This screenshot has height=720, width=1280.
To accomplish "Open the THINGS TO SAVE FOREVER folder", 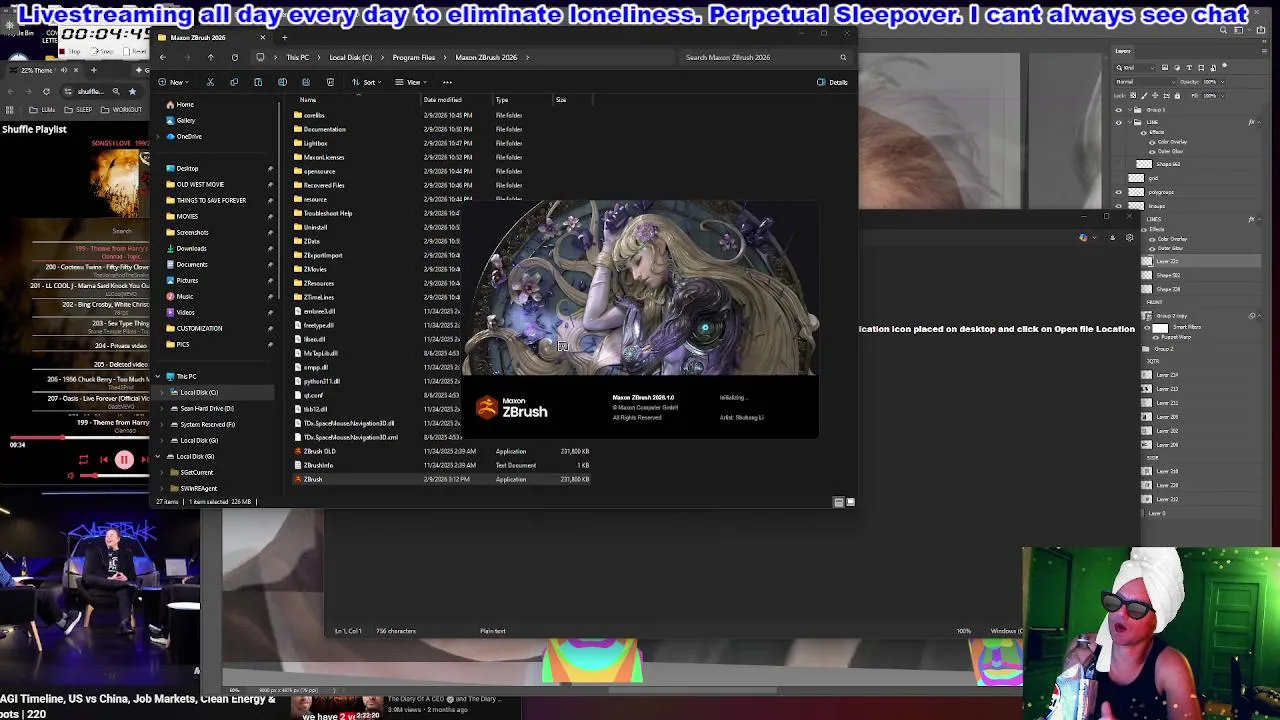I will [x=211, y=200].
